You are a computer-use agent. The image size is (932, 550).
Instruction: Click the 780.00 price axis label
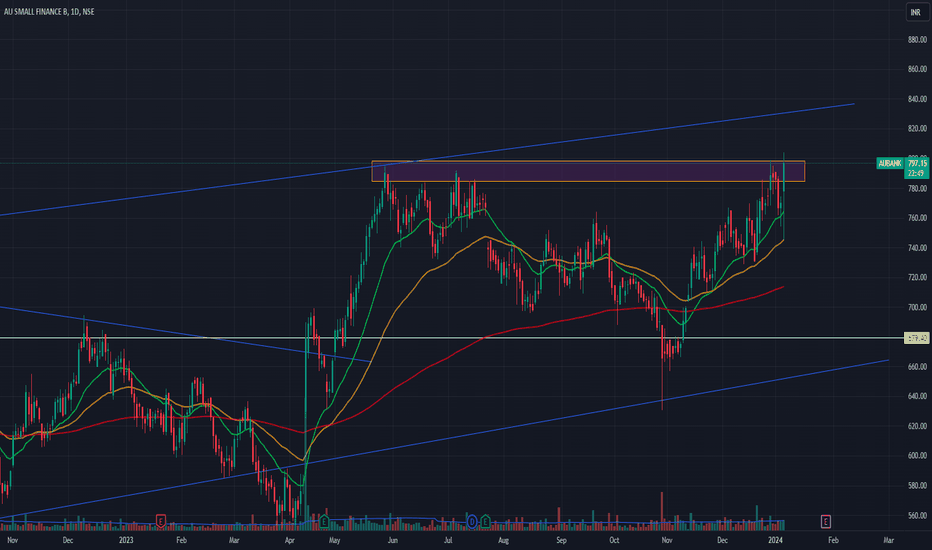coord(917,188)
